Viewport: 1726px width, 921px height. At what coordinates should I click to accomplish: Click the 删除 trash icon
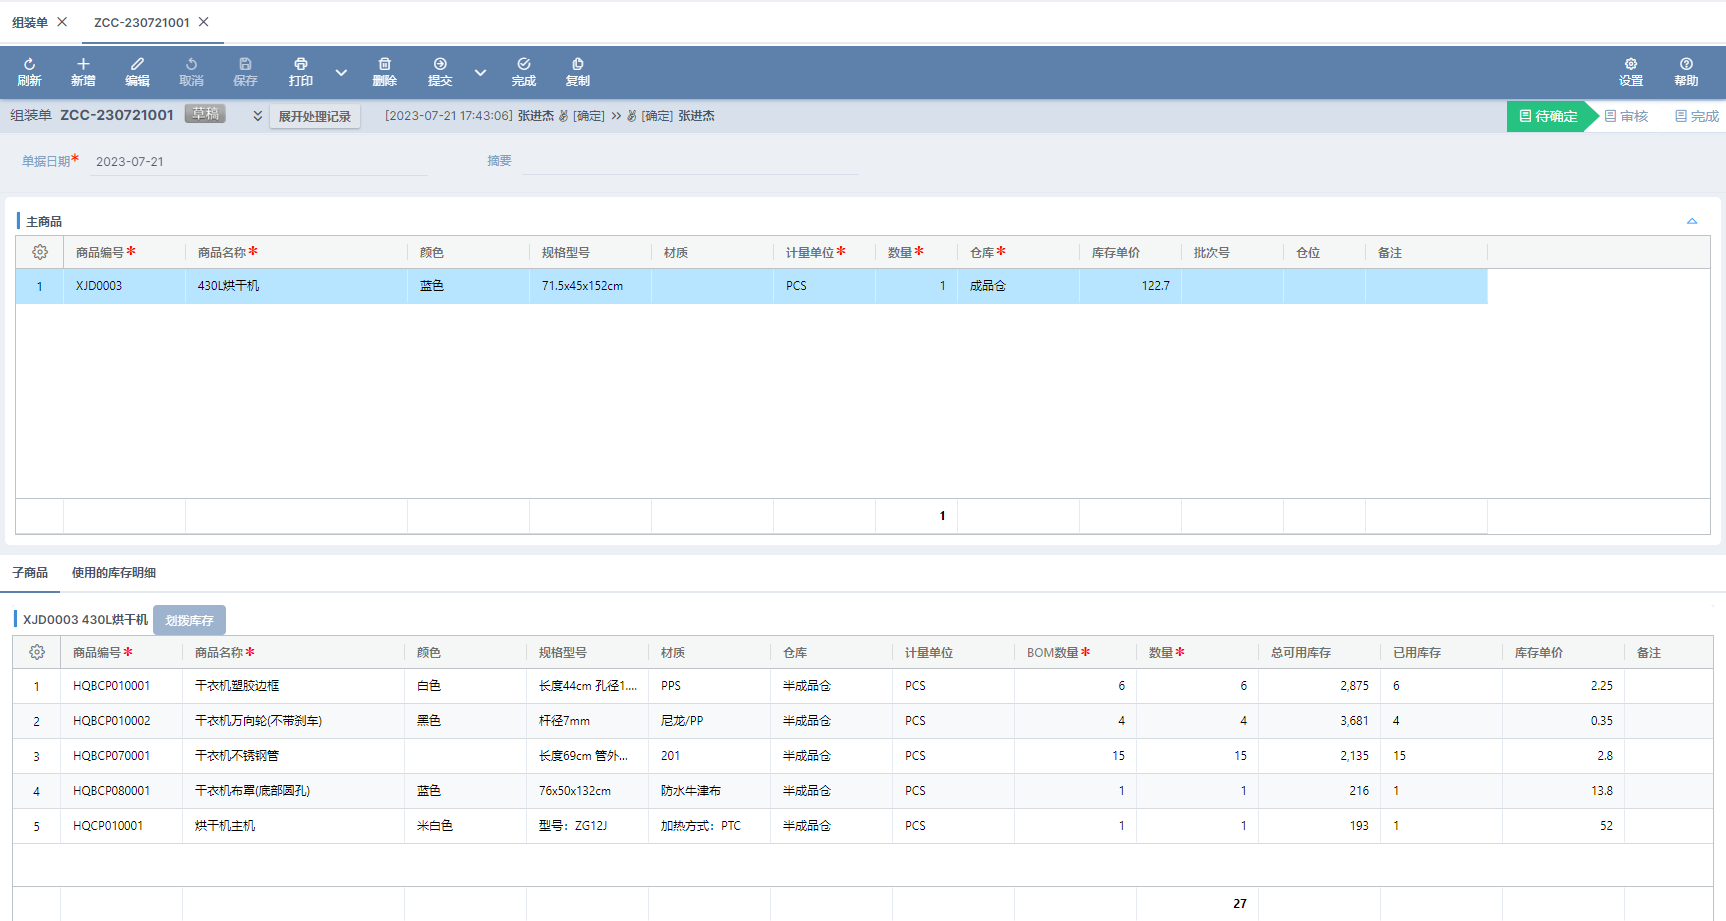tap(384, 65)
